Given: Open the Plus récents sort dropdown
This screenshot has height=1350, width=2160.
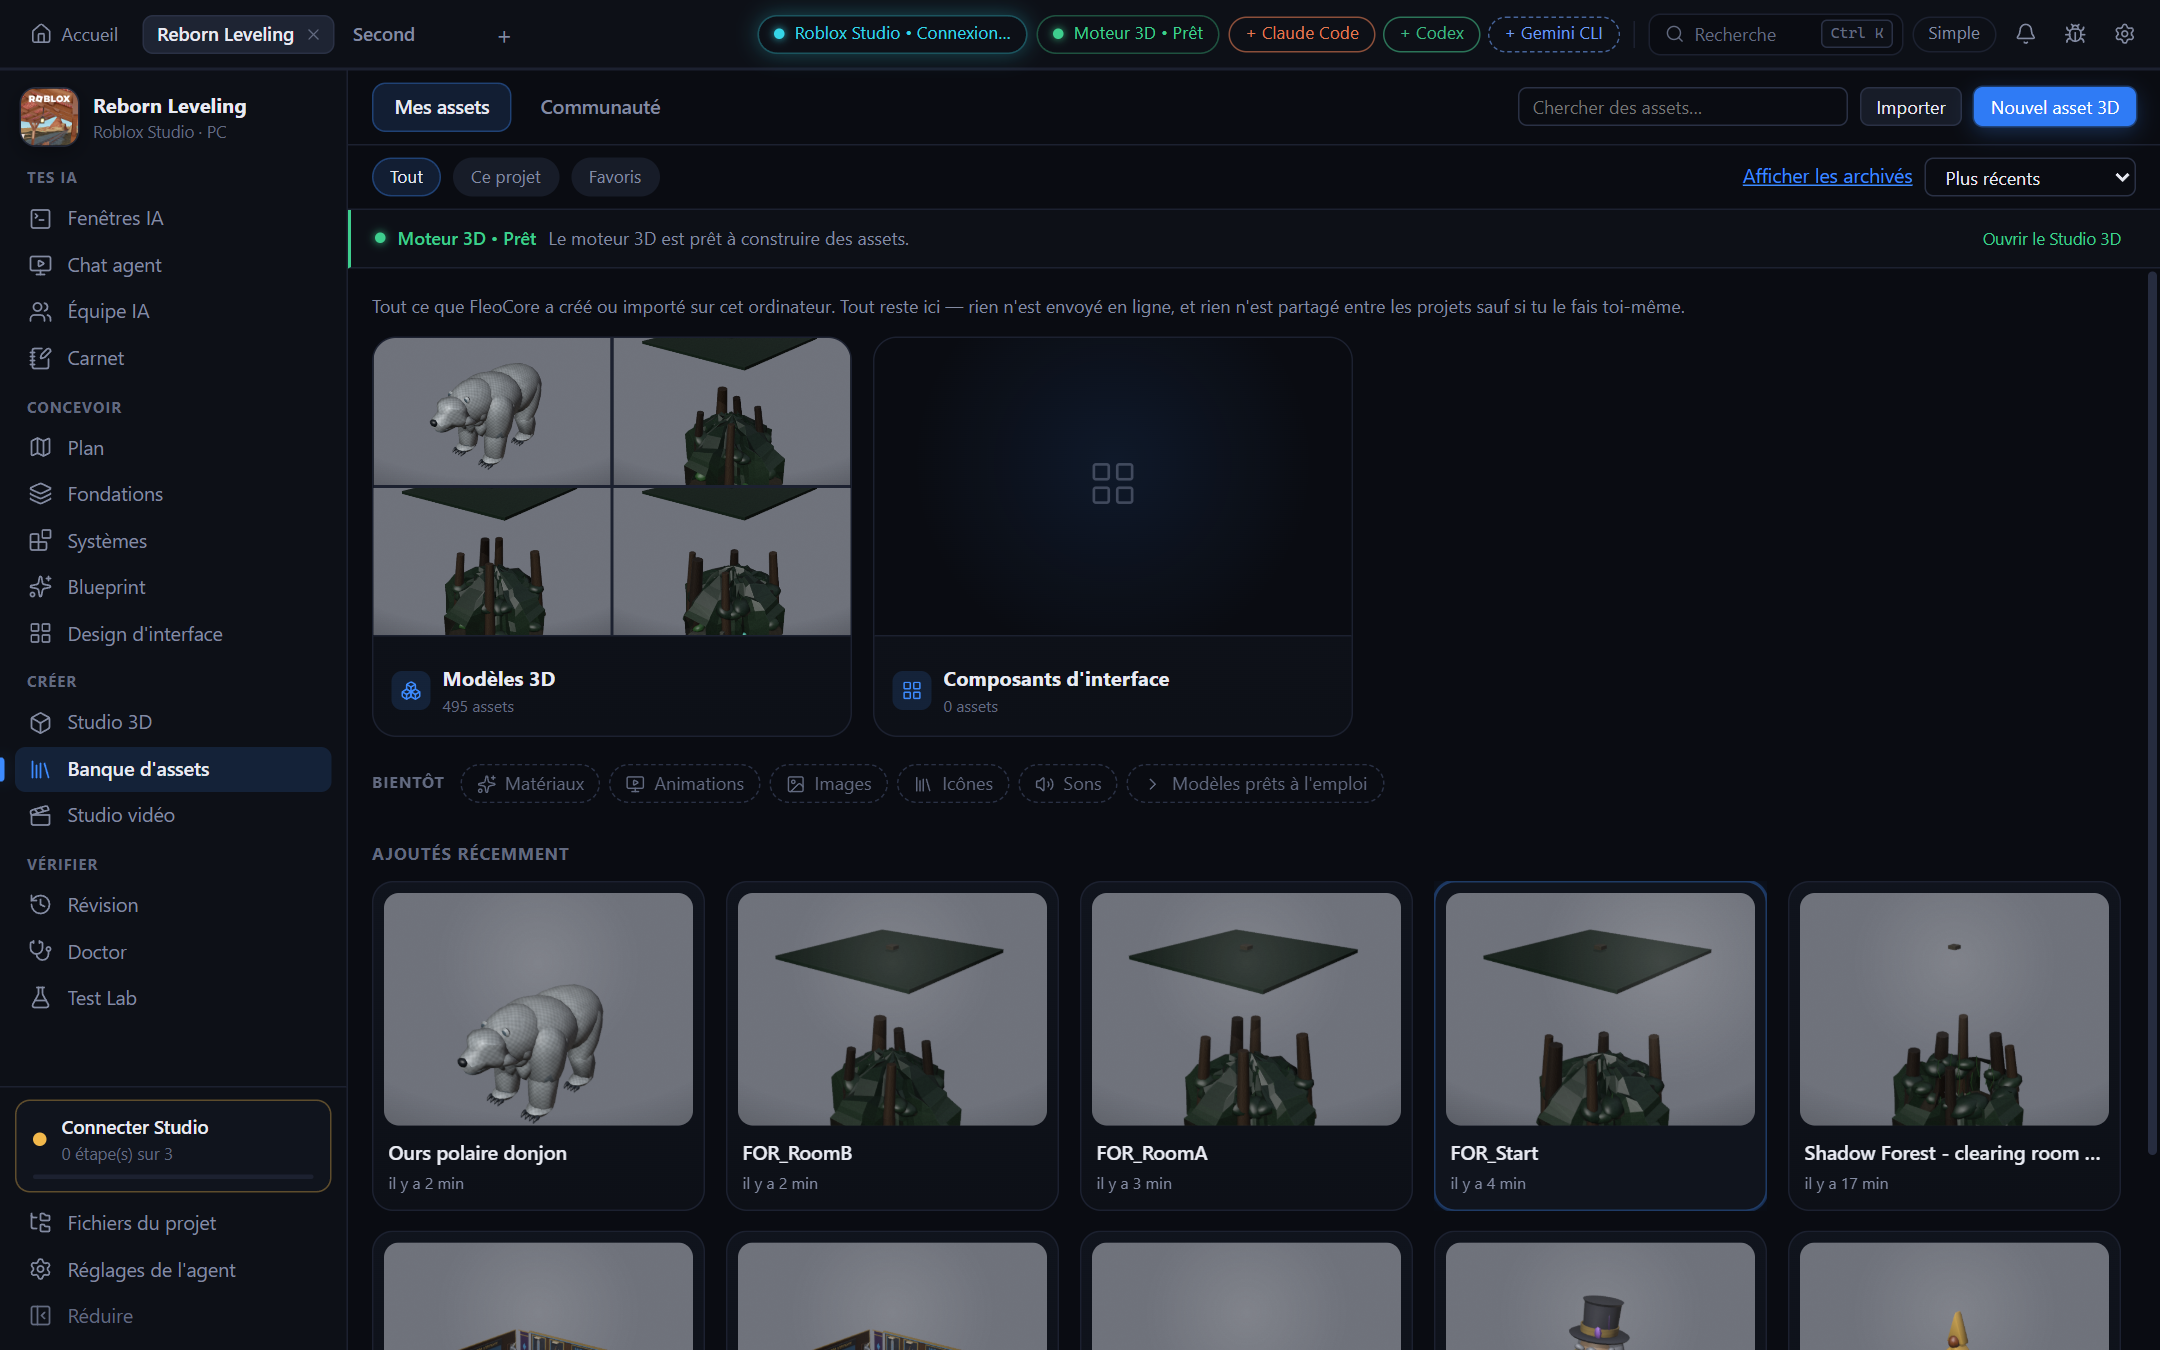Looking at the screenshot, I should [x=2029, y=178].
